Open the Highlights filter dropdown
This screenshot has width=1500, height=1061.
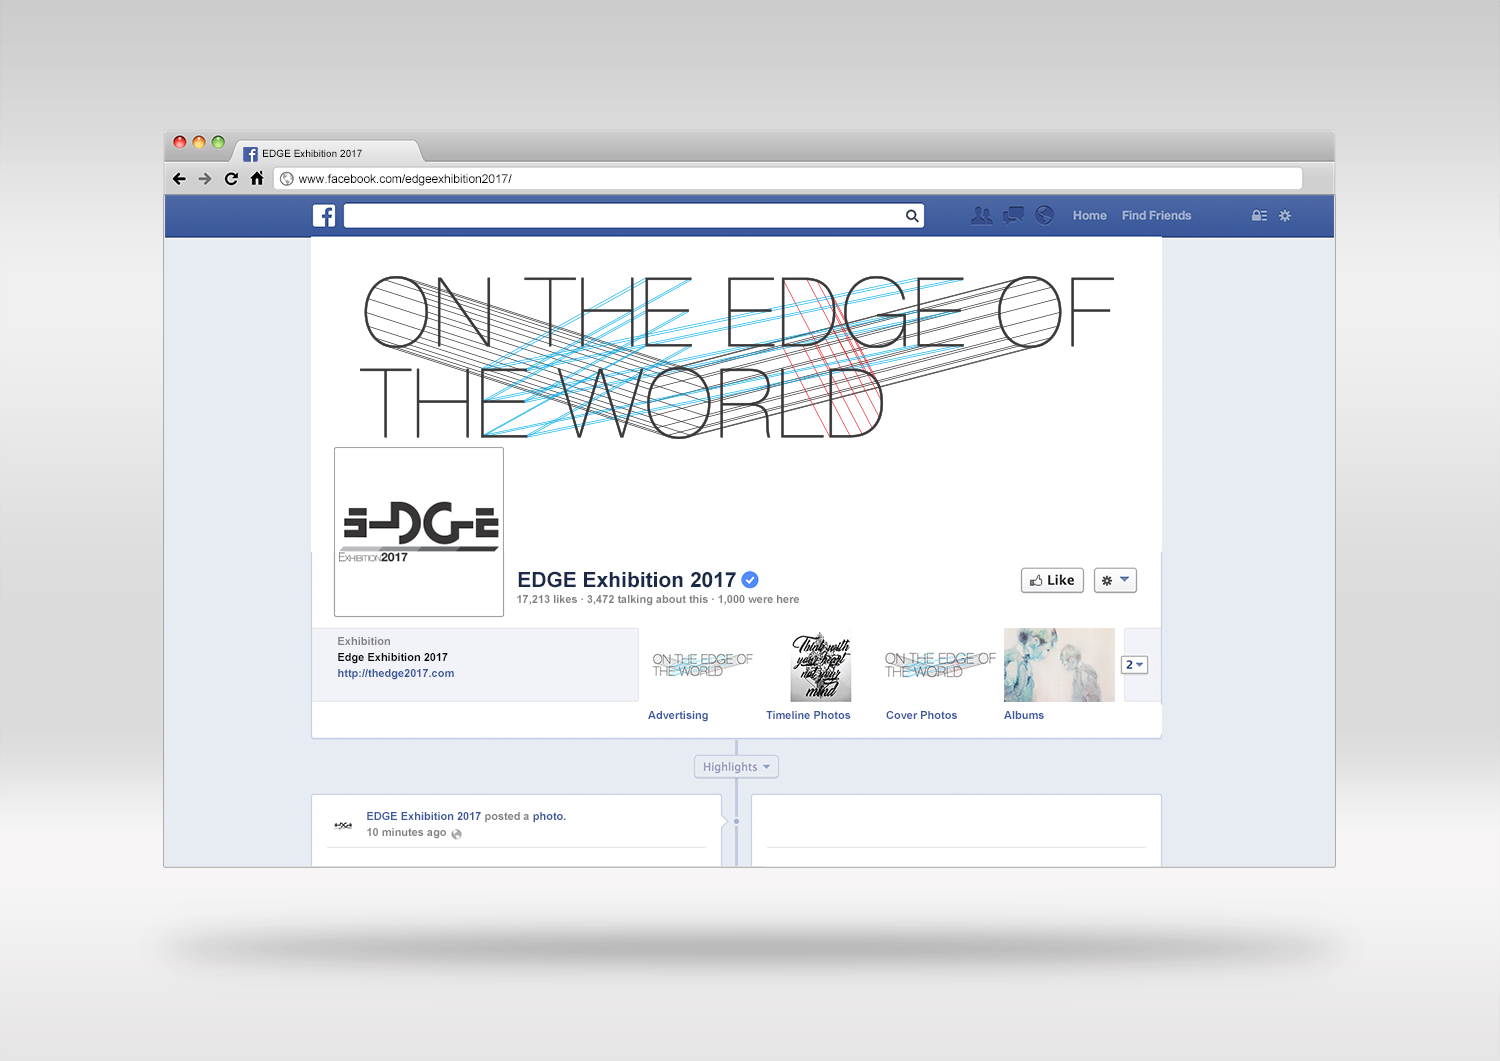coord(736,767)
